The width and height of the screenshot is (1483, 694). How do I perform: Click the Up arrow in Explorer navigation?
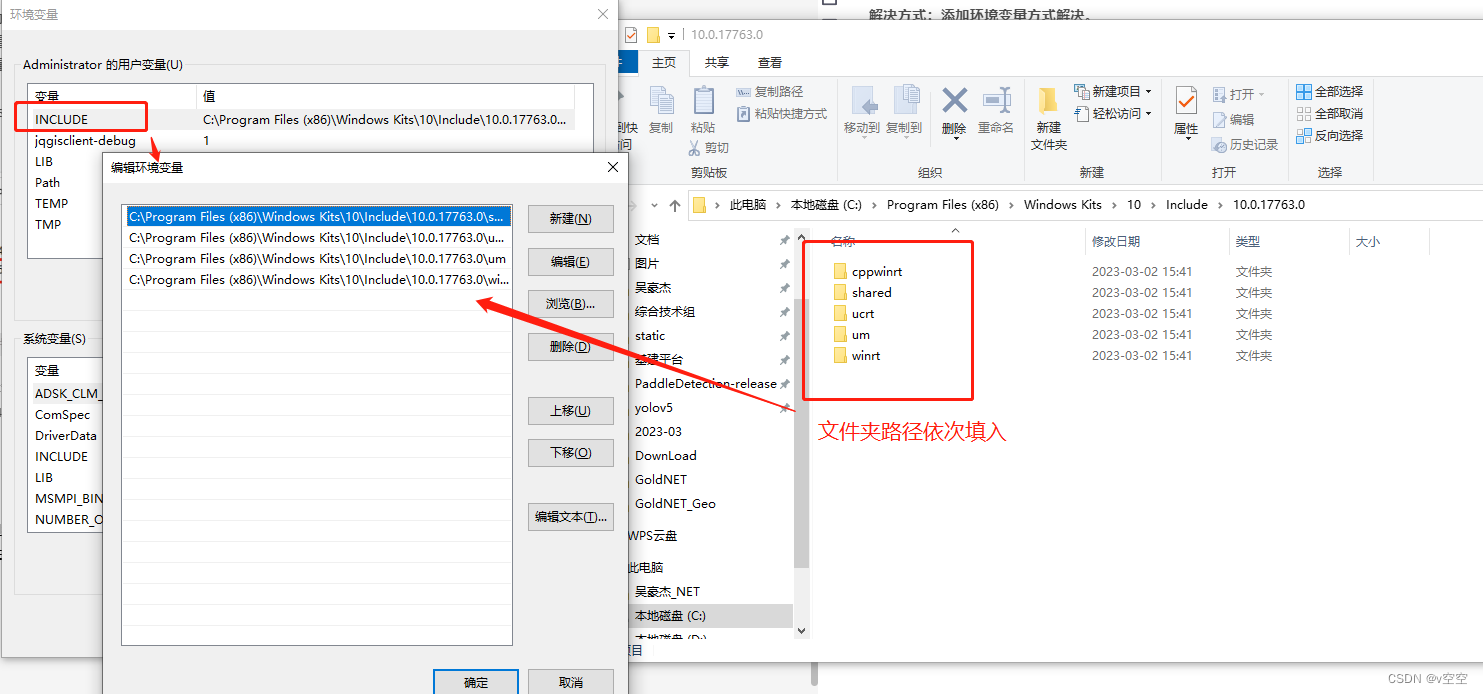pos(675,205)
